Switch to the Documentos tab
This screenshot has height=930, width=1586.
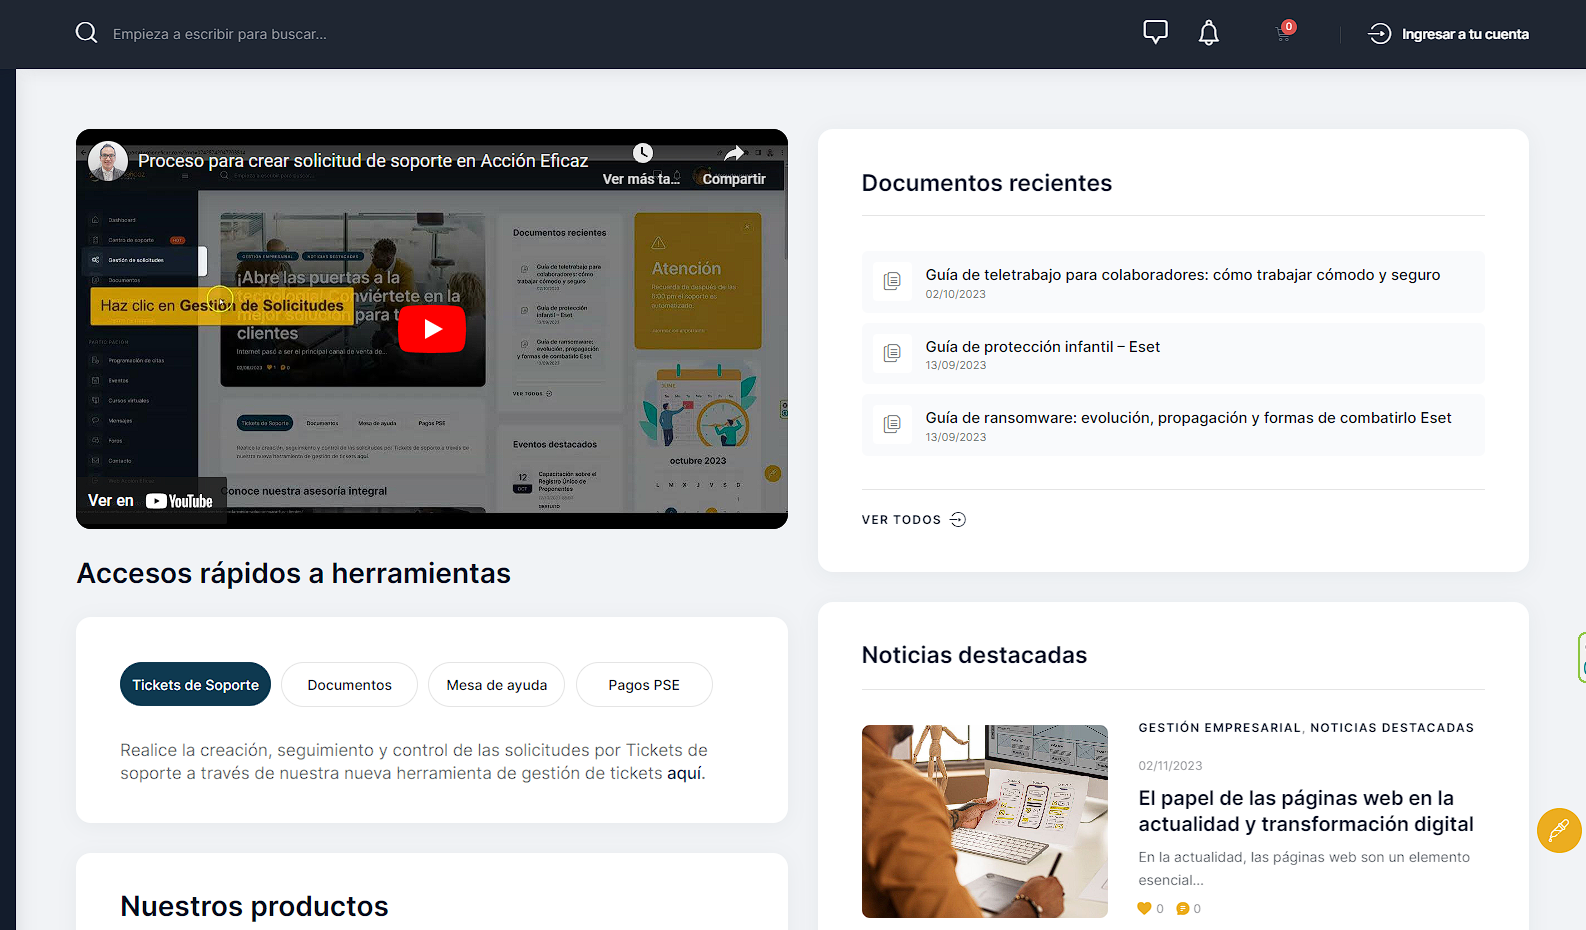pyautogui.click(x=349, y=685)
